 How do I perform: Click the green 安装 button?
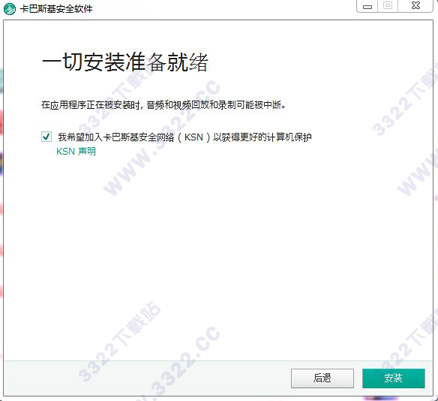coord(393,378)
